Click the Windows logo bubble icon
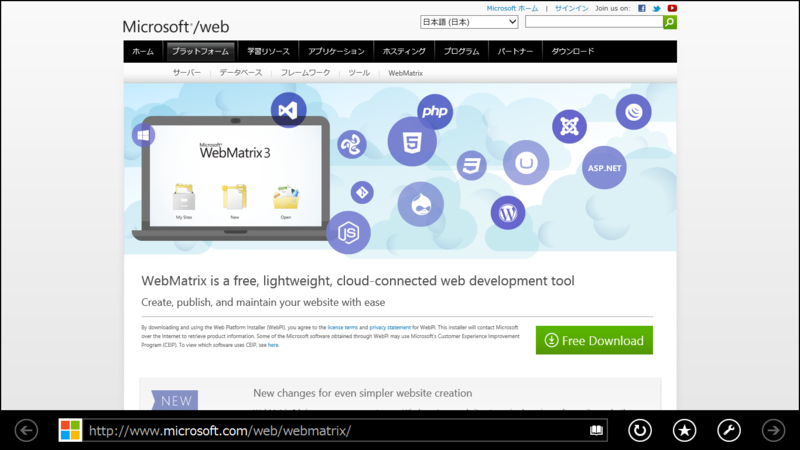 [x=143, y=135]
